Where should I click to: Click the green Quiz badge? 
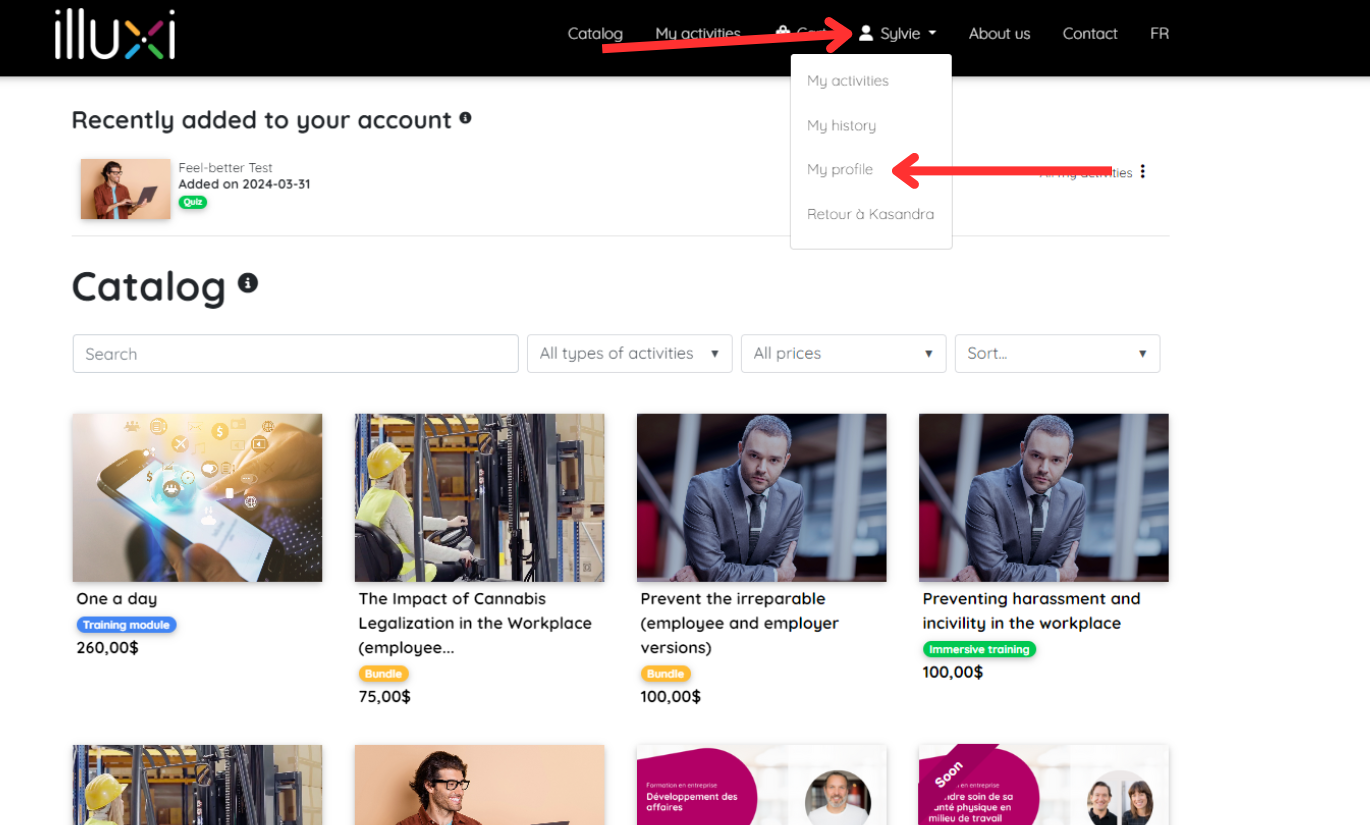coord(193,202)
